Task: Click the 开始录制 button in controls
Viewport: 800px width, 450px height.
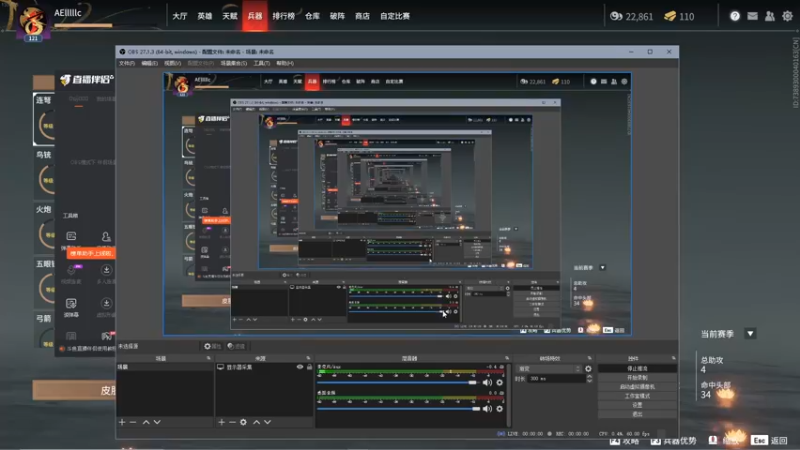Action: [637, 378]
